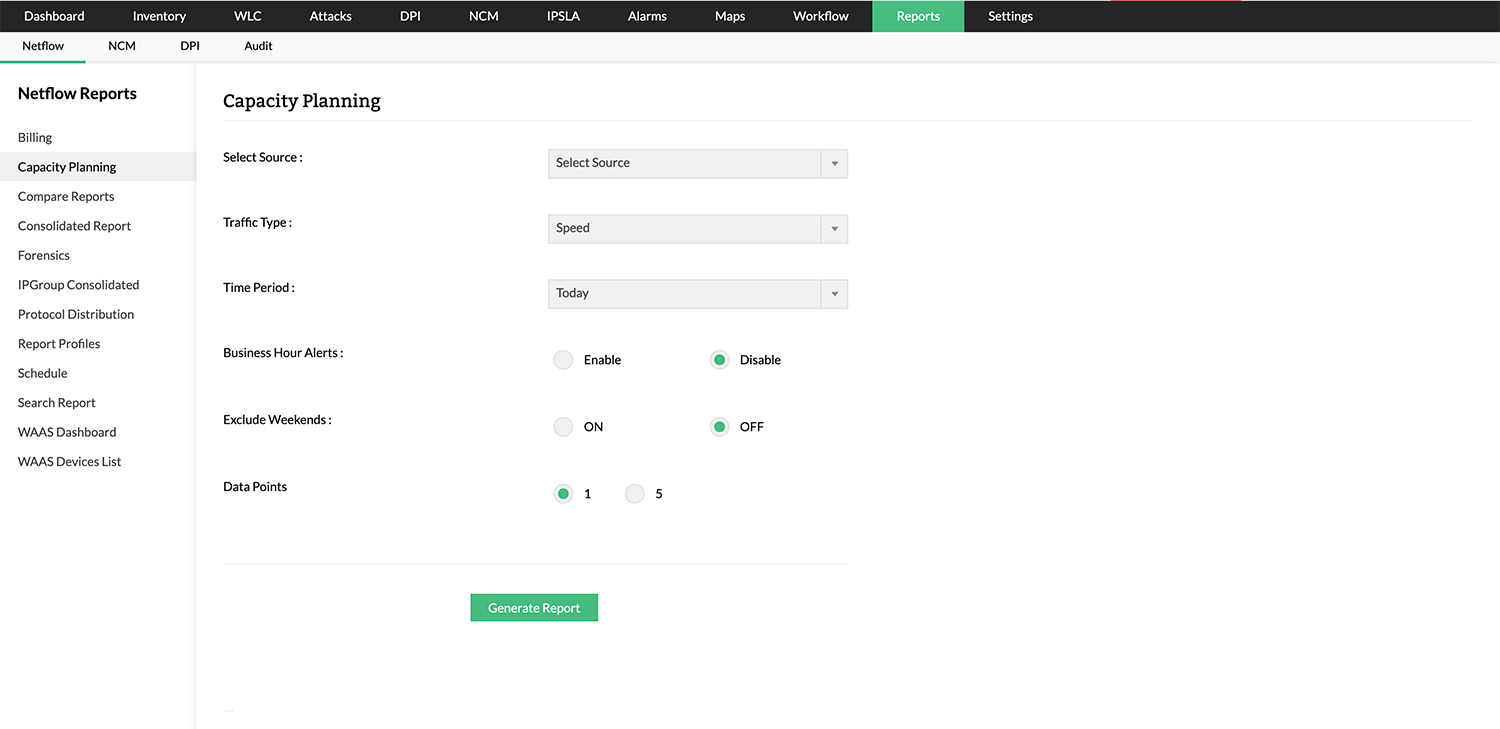
Task: Switch to the Workflow tab
Action: 821,16
